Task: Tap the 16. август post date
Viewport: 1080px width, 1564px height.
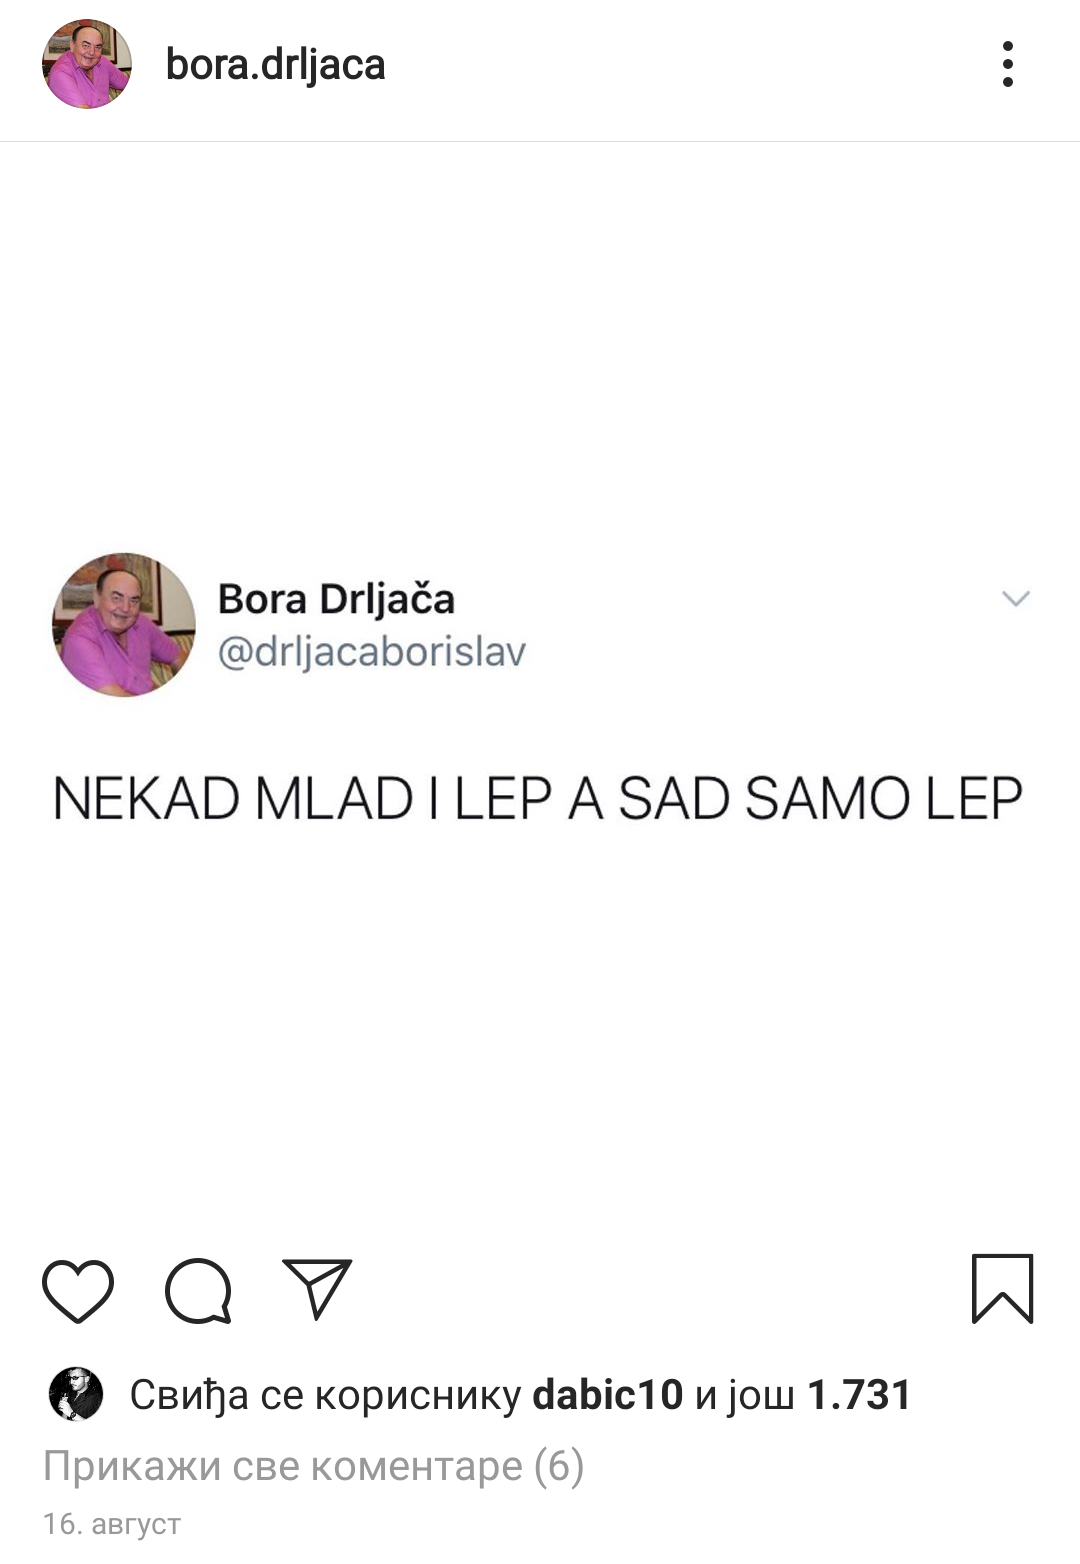Action: [112, 1524]
